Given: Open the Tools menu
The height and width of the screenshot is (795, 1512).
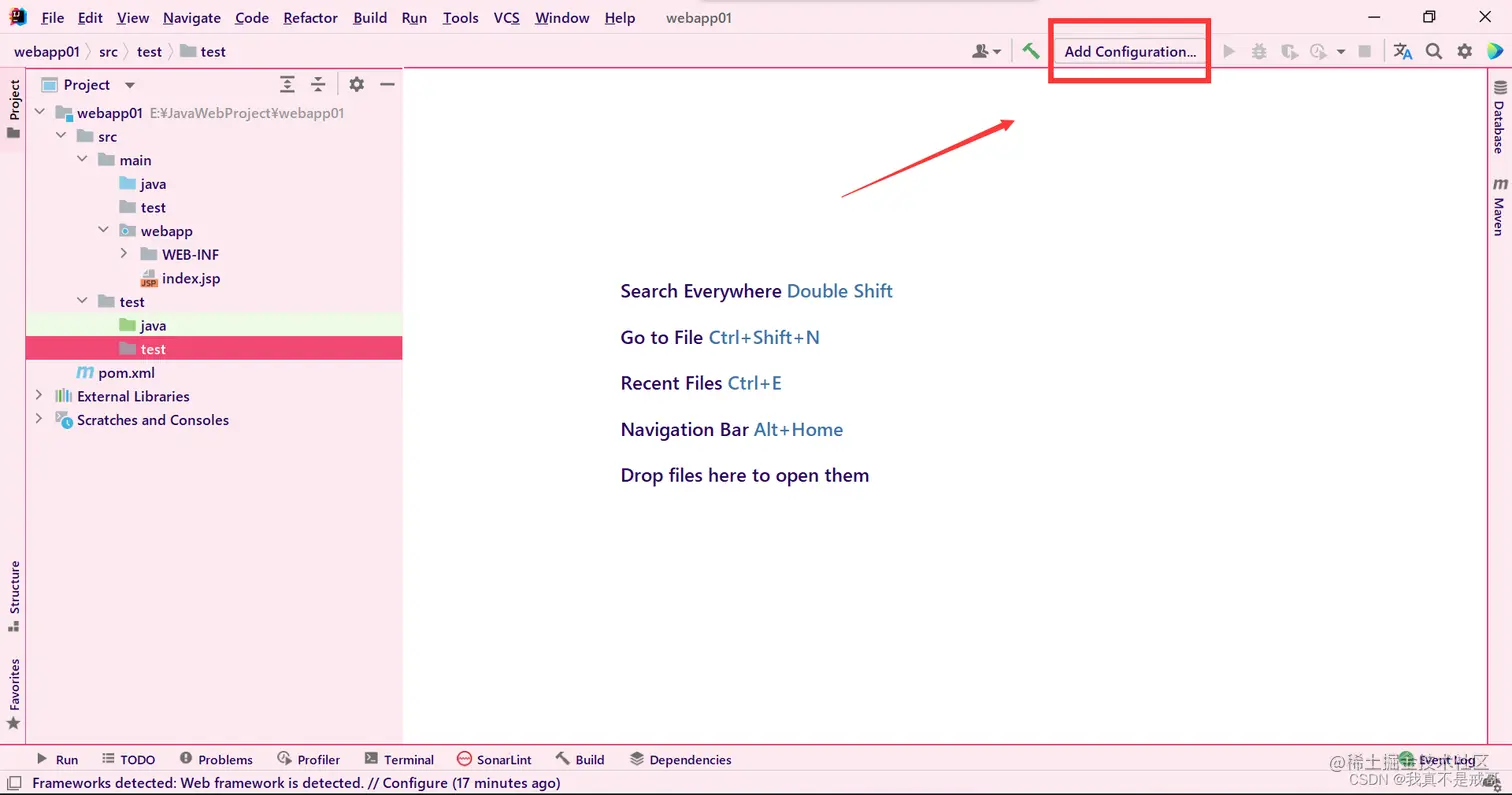Looking at the screenshot, I should (461, 18).
